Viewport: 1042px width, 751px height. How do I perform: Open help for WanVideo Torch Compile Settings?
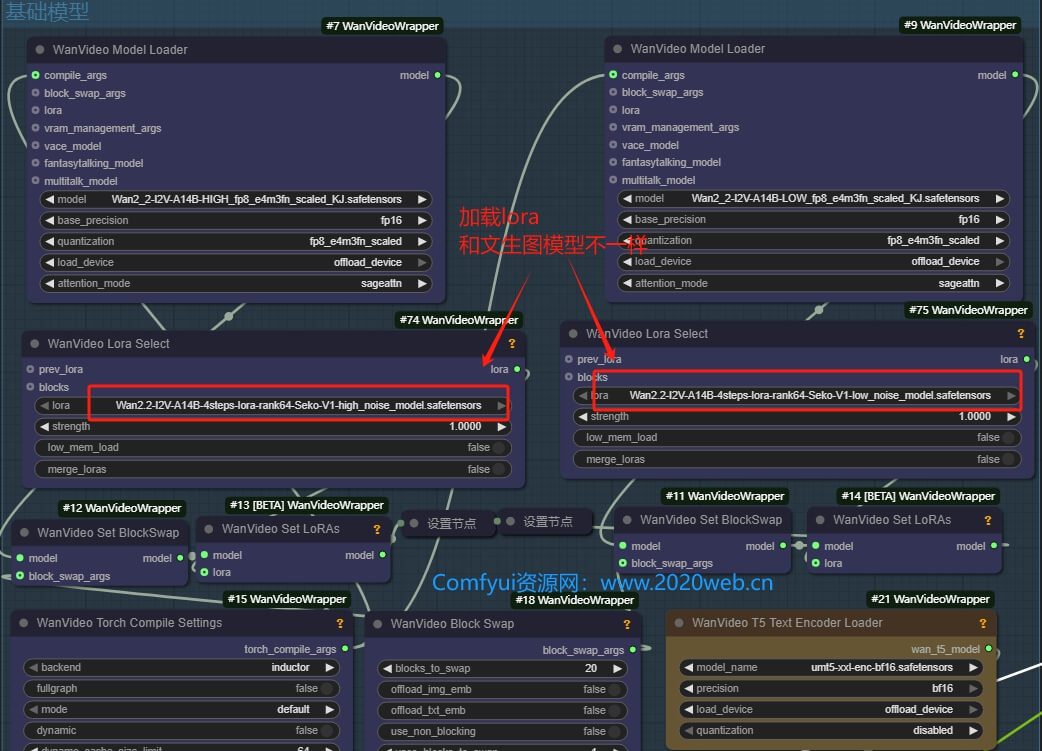[x=340, y=623]
